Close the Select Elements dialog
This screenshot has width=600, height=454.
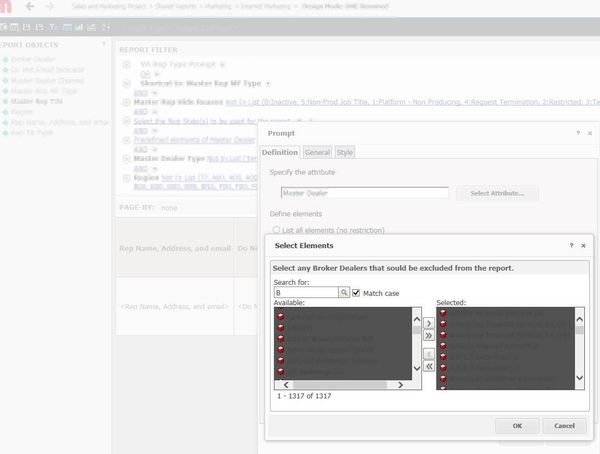click(x=583, y=246)
